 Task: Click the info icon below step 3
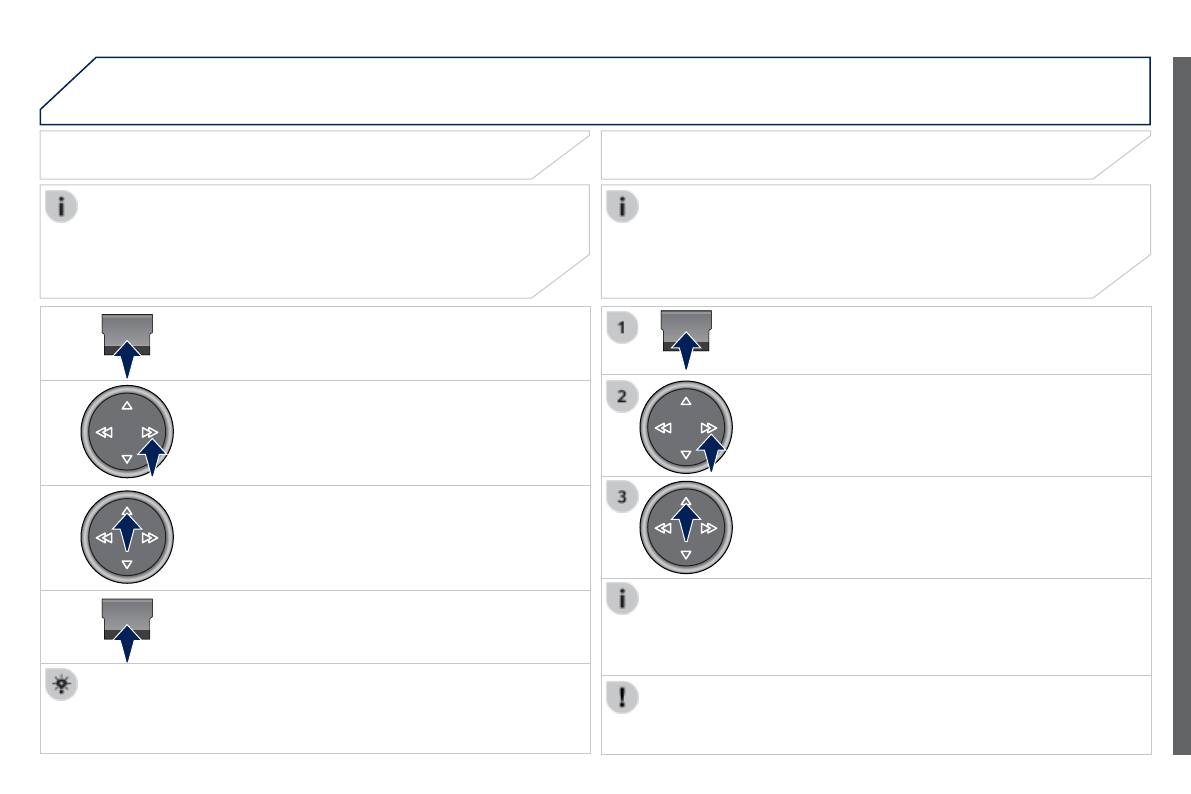622,599
